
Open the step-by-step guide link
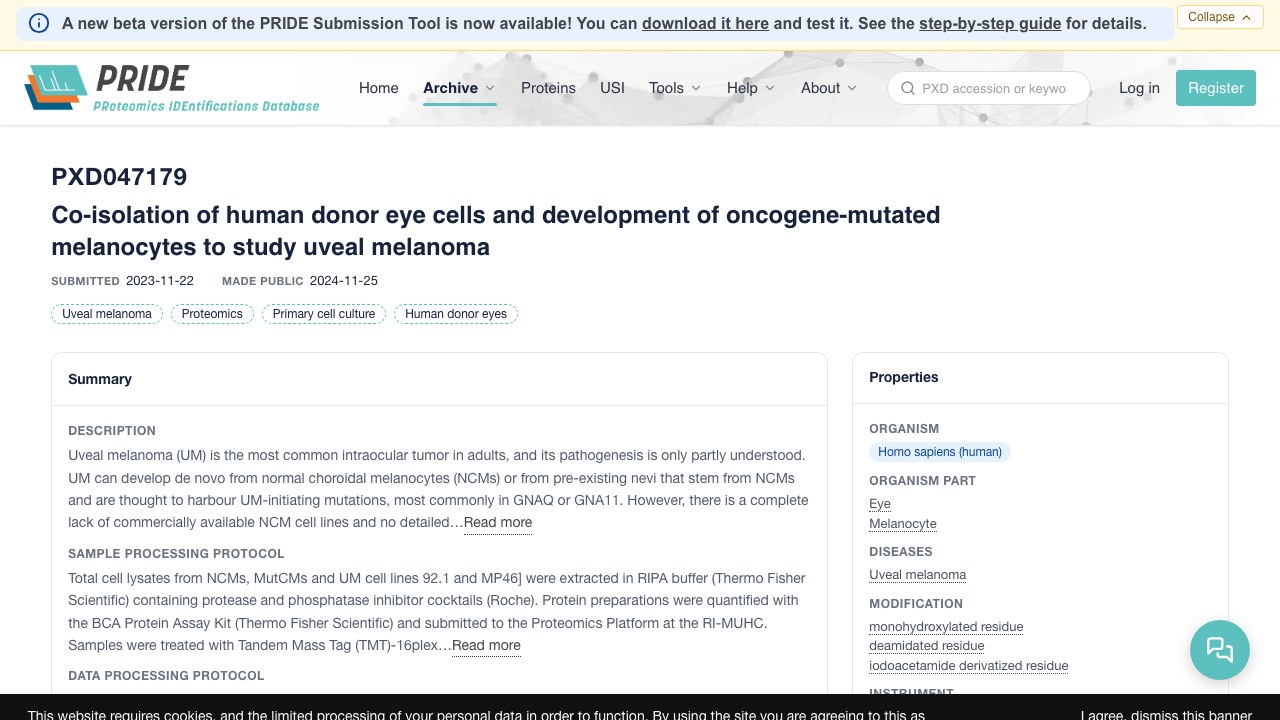[x=990, y=23]
